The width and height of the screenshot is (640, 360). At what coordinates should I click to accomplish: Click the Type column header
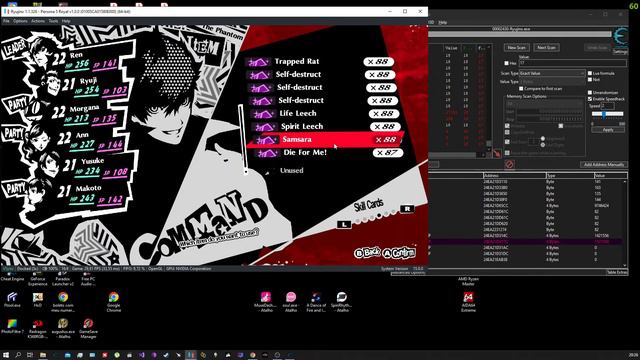570,176
